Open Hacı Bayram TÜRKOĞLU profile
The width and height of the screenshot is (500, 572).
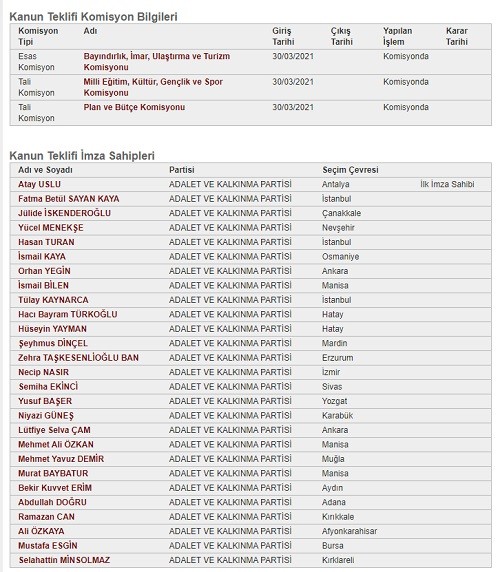click(68, 314)
